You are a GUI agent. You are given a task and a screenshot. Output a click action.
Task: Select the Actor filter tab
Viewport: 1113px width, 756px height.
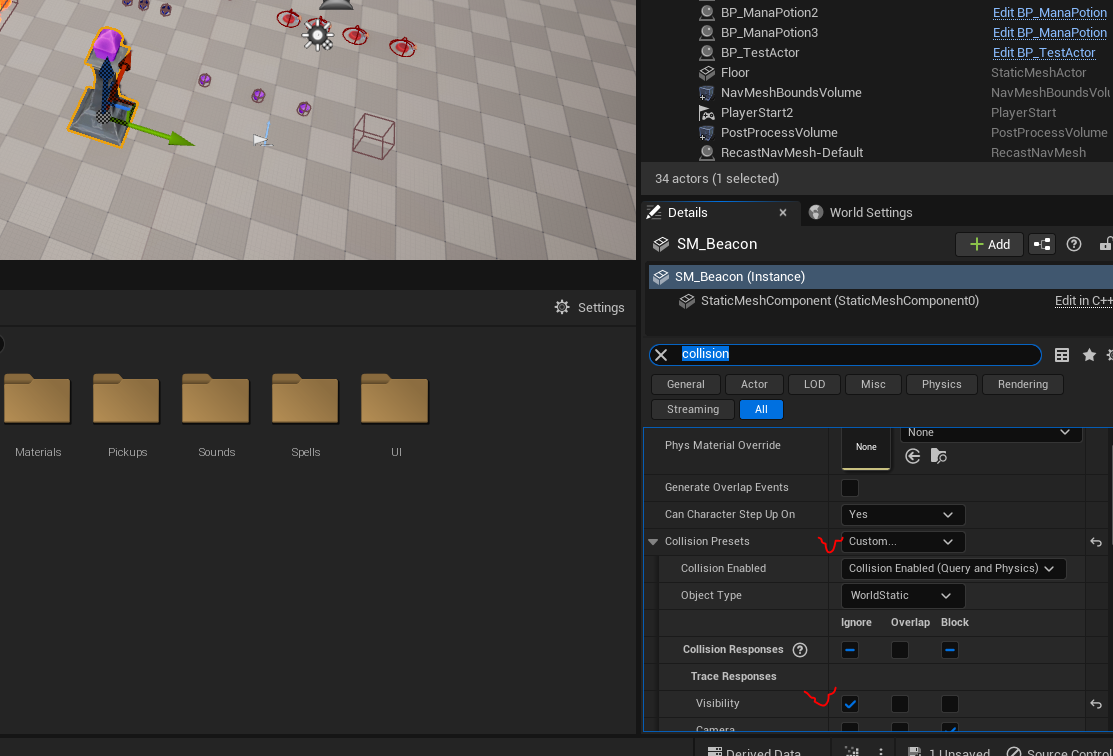coord(754,384)
